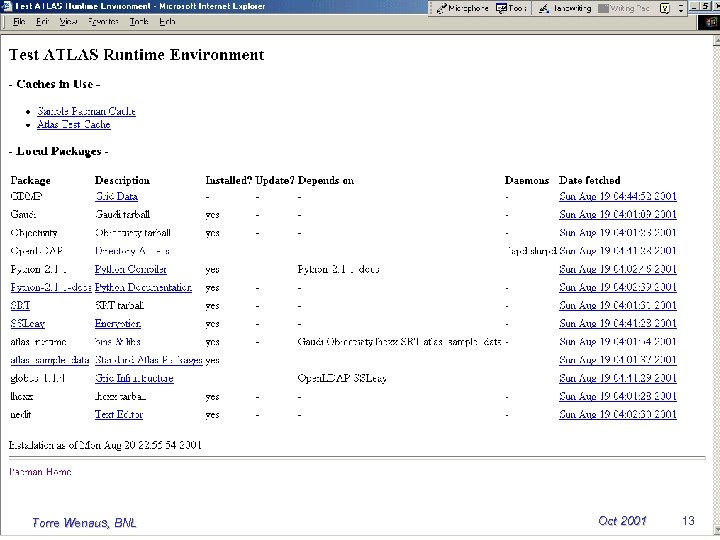Open the View menu
Screen dimensions: 720x540
[68, 22]
